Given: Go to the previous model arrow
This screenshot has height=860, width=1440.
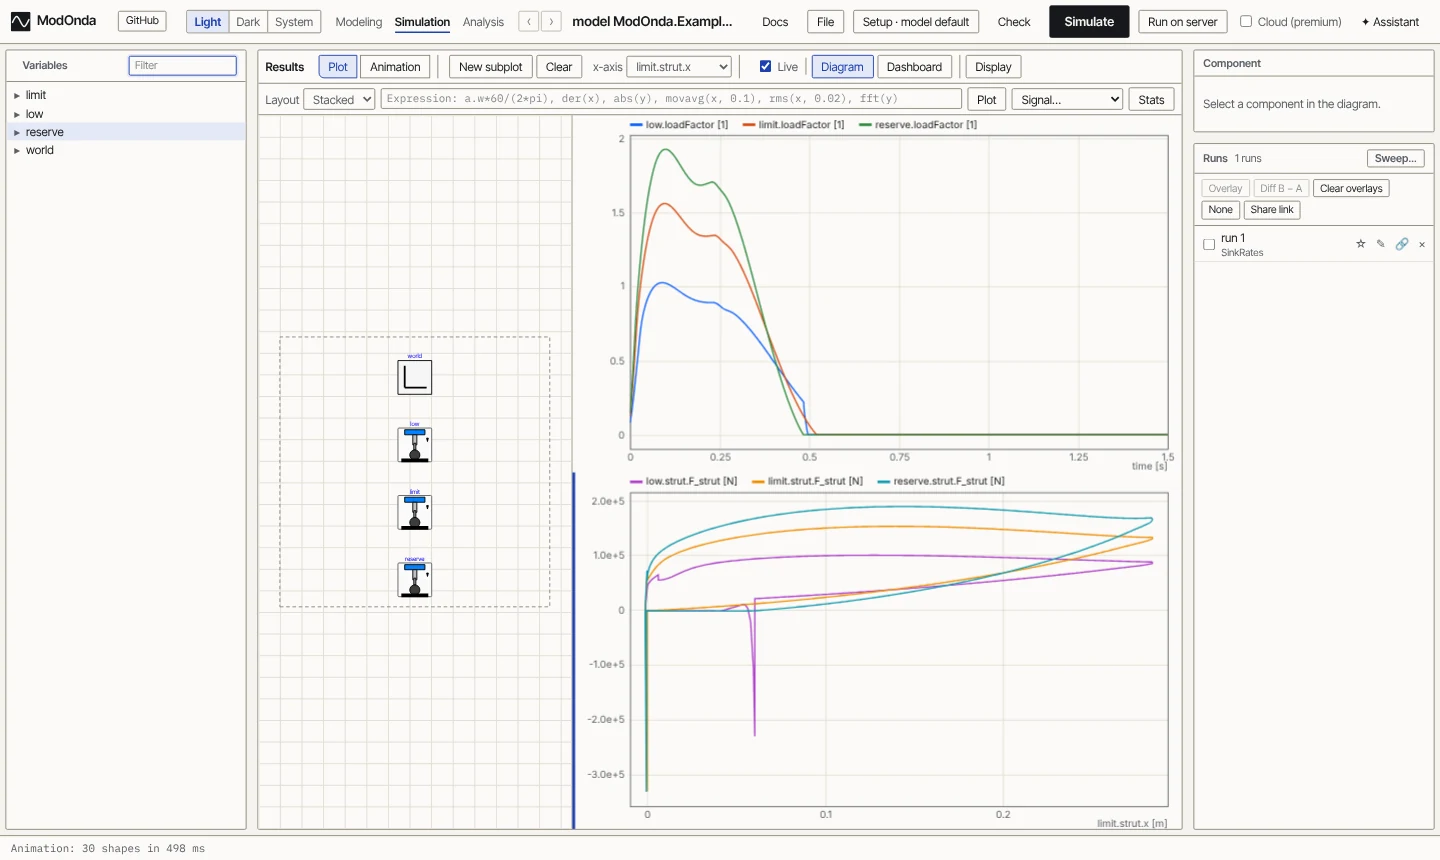Looking at the screenshot, I should [529, 22].
